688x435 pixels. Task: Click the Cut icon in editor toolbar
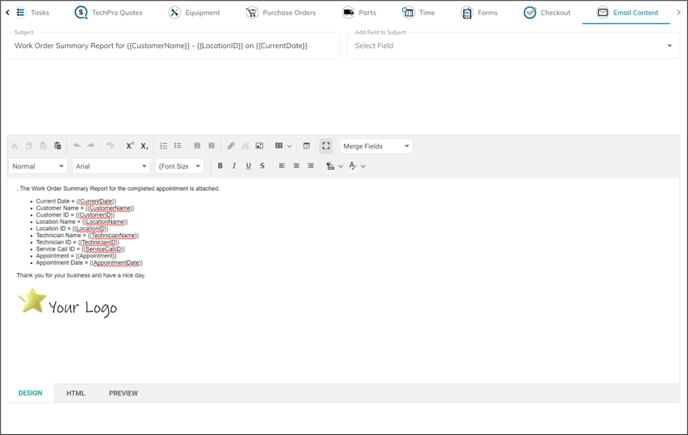coord(14,146)
